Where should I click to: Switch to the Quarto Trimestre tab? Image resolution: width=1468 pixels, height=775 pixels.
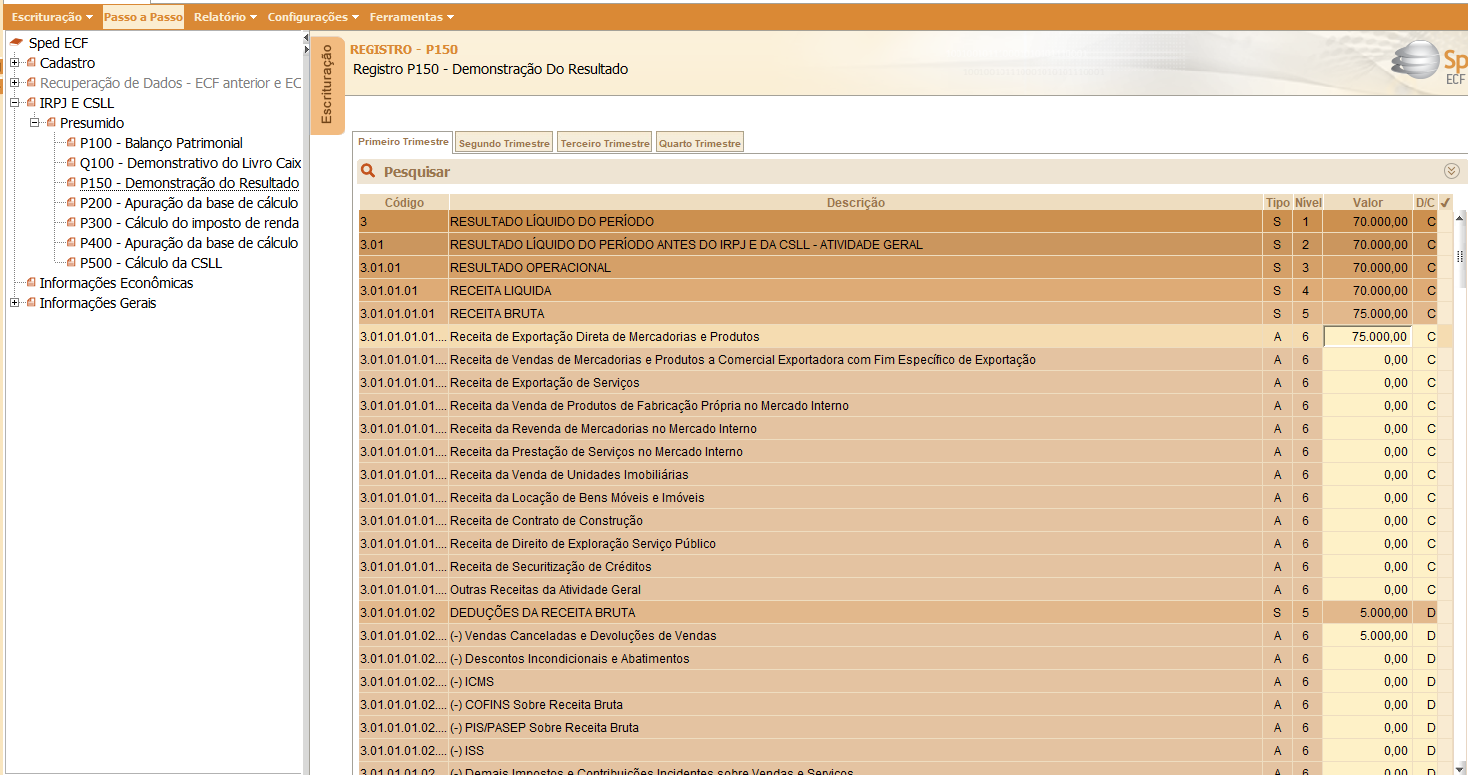(x=700, y=143)
